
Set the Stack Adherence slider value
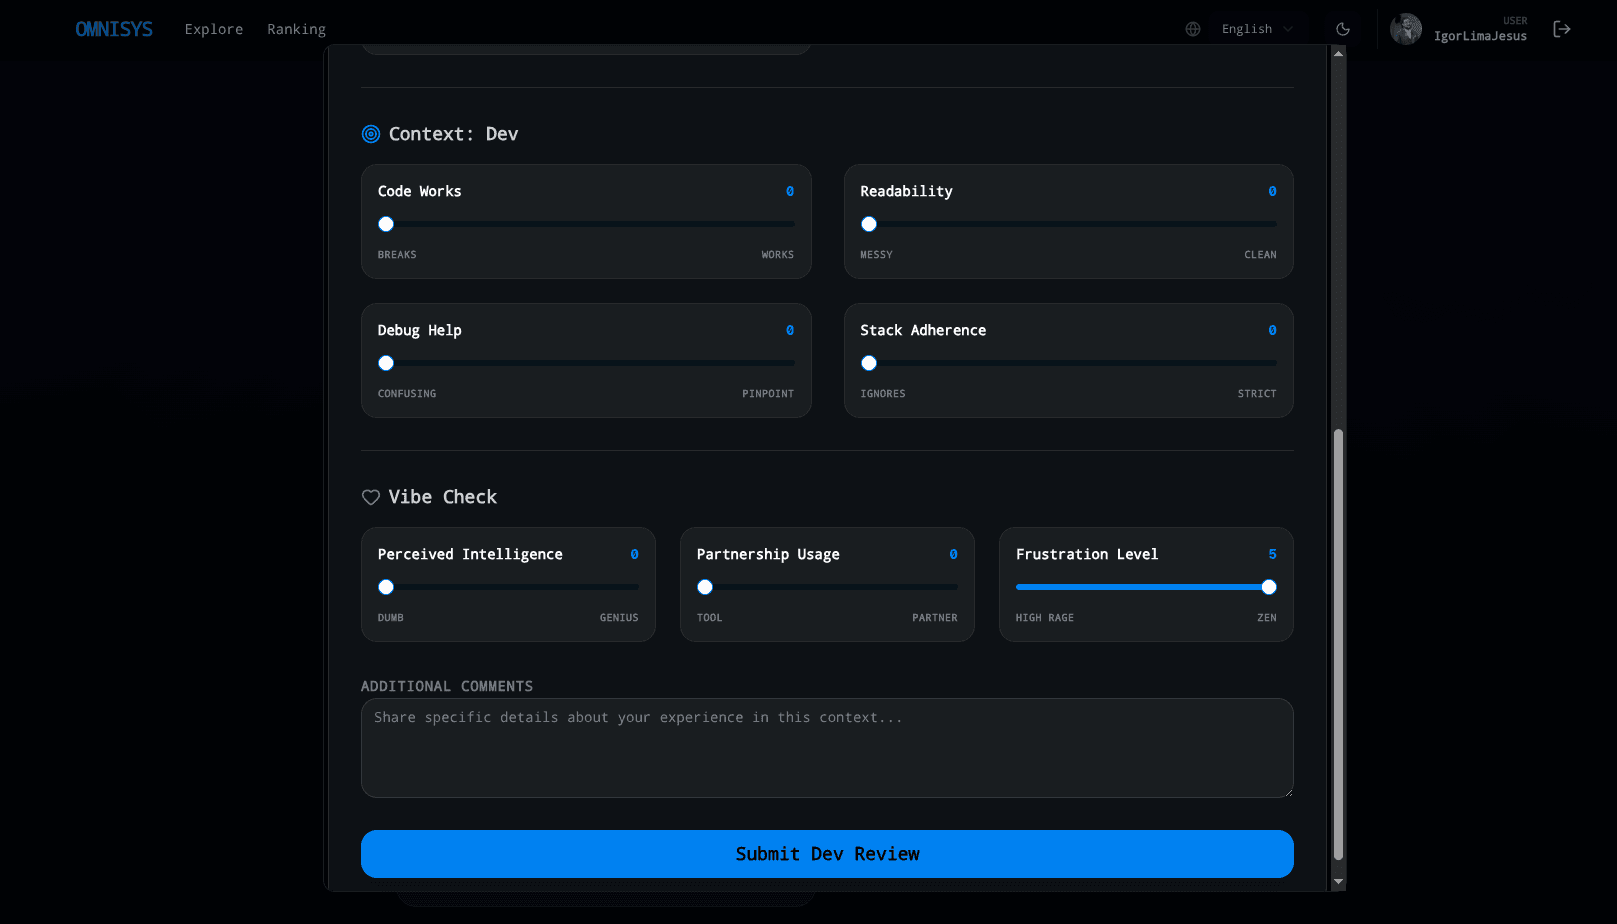[868, 363]
